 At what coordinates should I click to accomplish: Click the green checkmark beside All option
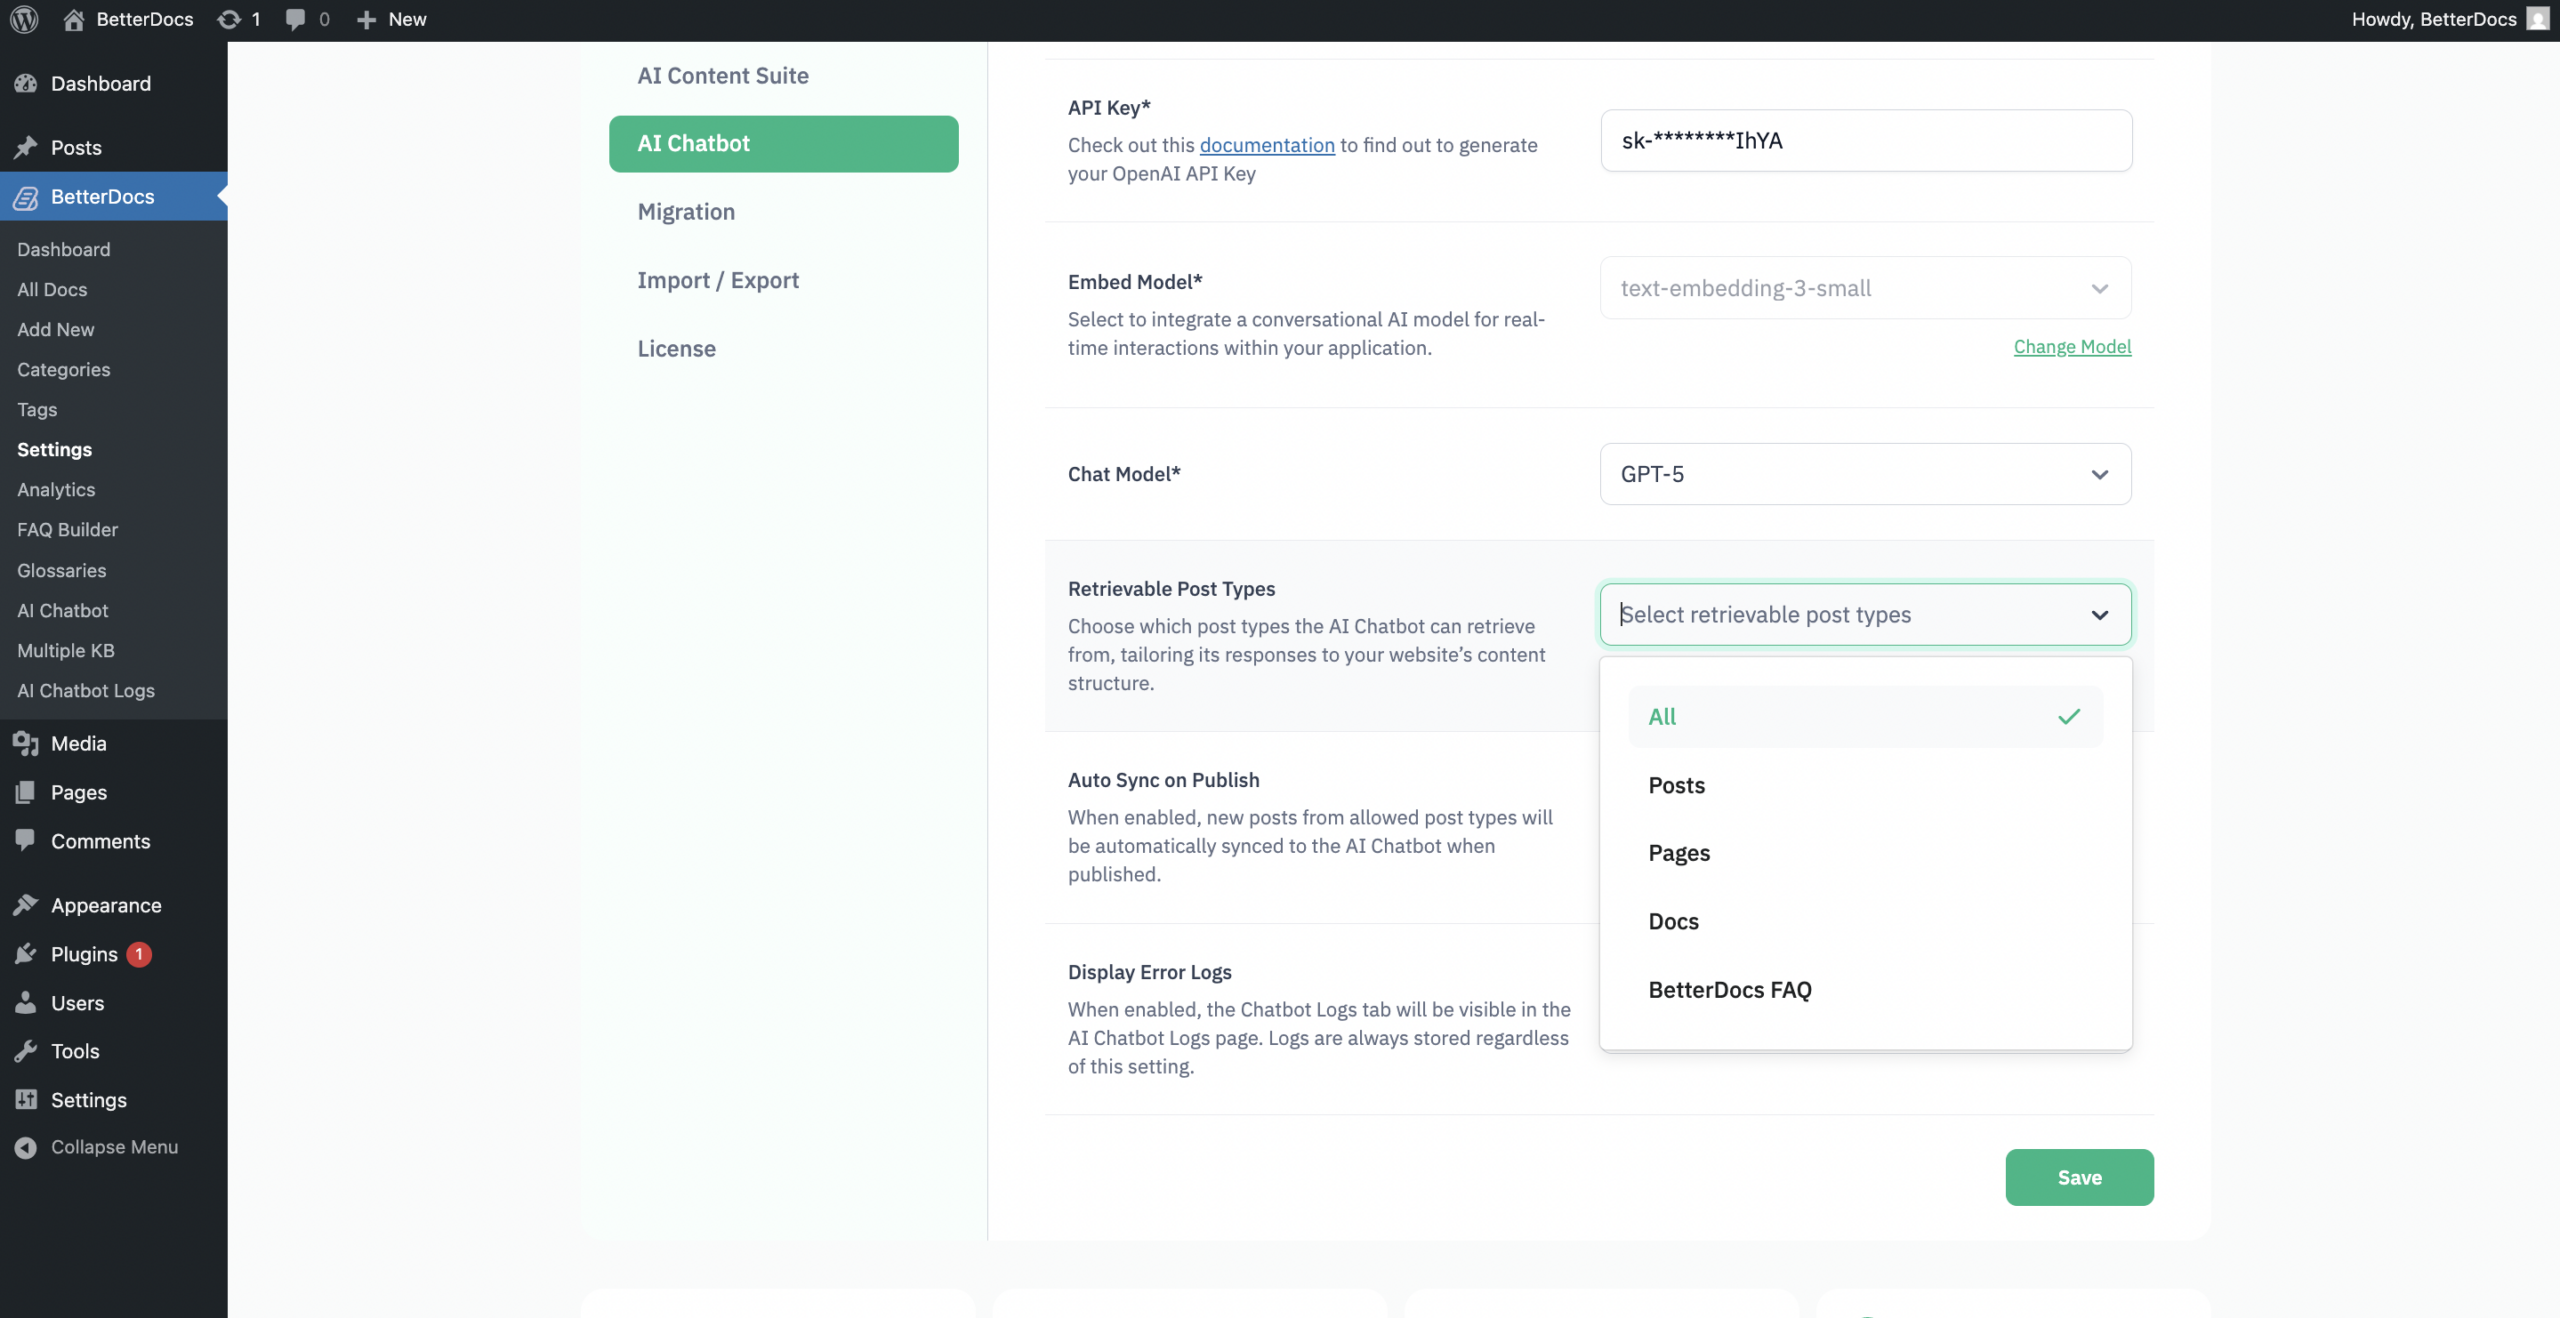coord(2069,716)
